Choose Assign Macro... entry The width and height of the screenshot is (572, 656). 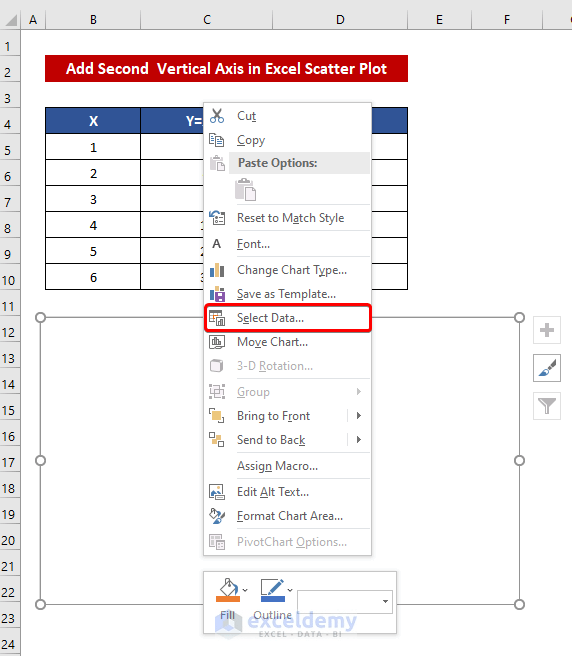coord(287,466)
